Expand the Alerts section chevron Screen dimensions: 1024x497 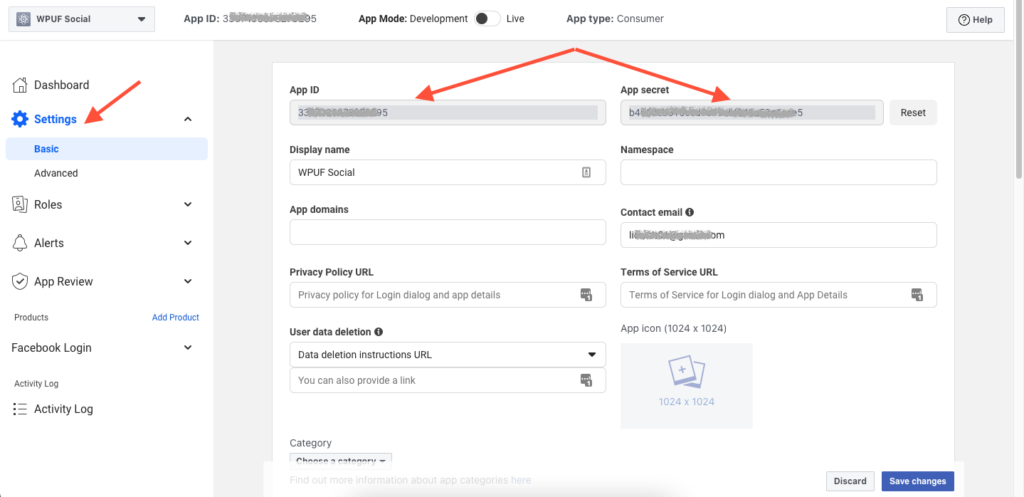tap(188, 243)
